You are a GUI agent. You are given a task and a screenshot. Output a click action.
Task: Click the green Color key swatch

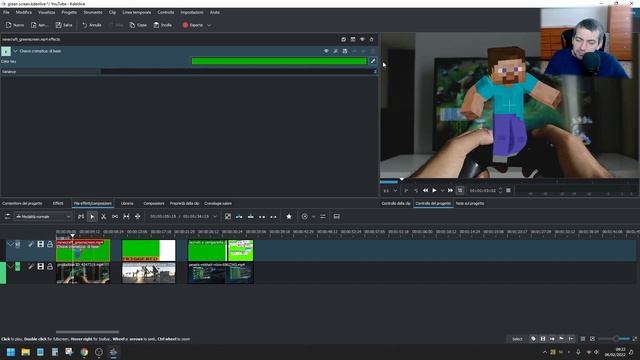click(279, 61)
